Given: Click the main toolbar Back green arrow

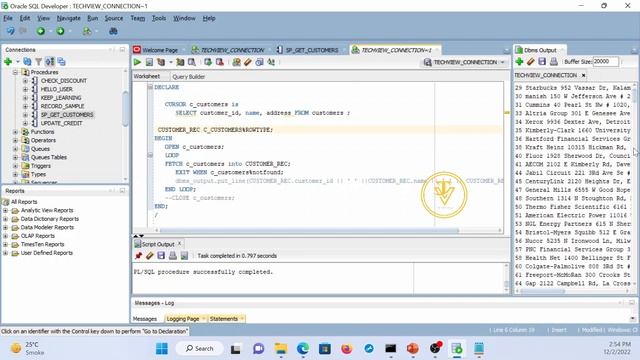Looking at the screenshot, I should [x=40, y=31].
